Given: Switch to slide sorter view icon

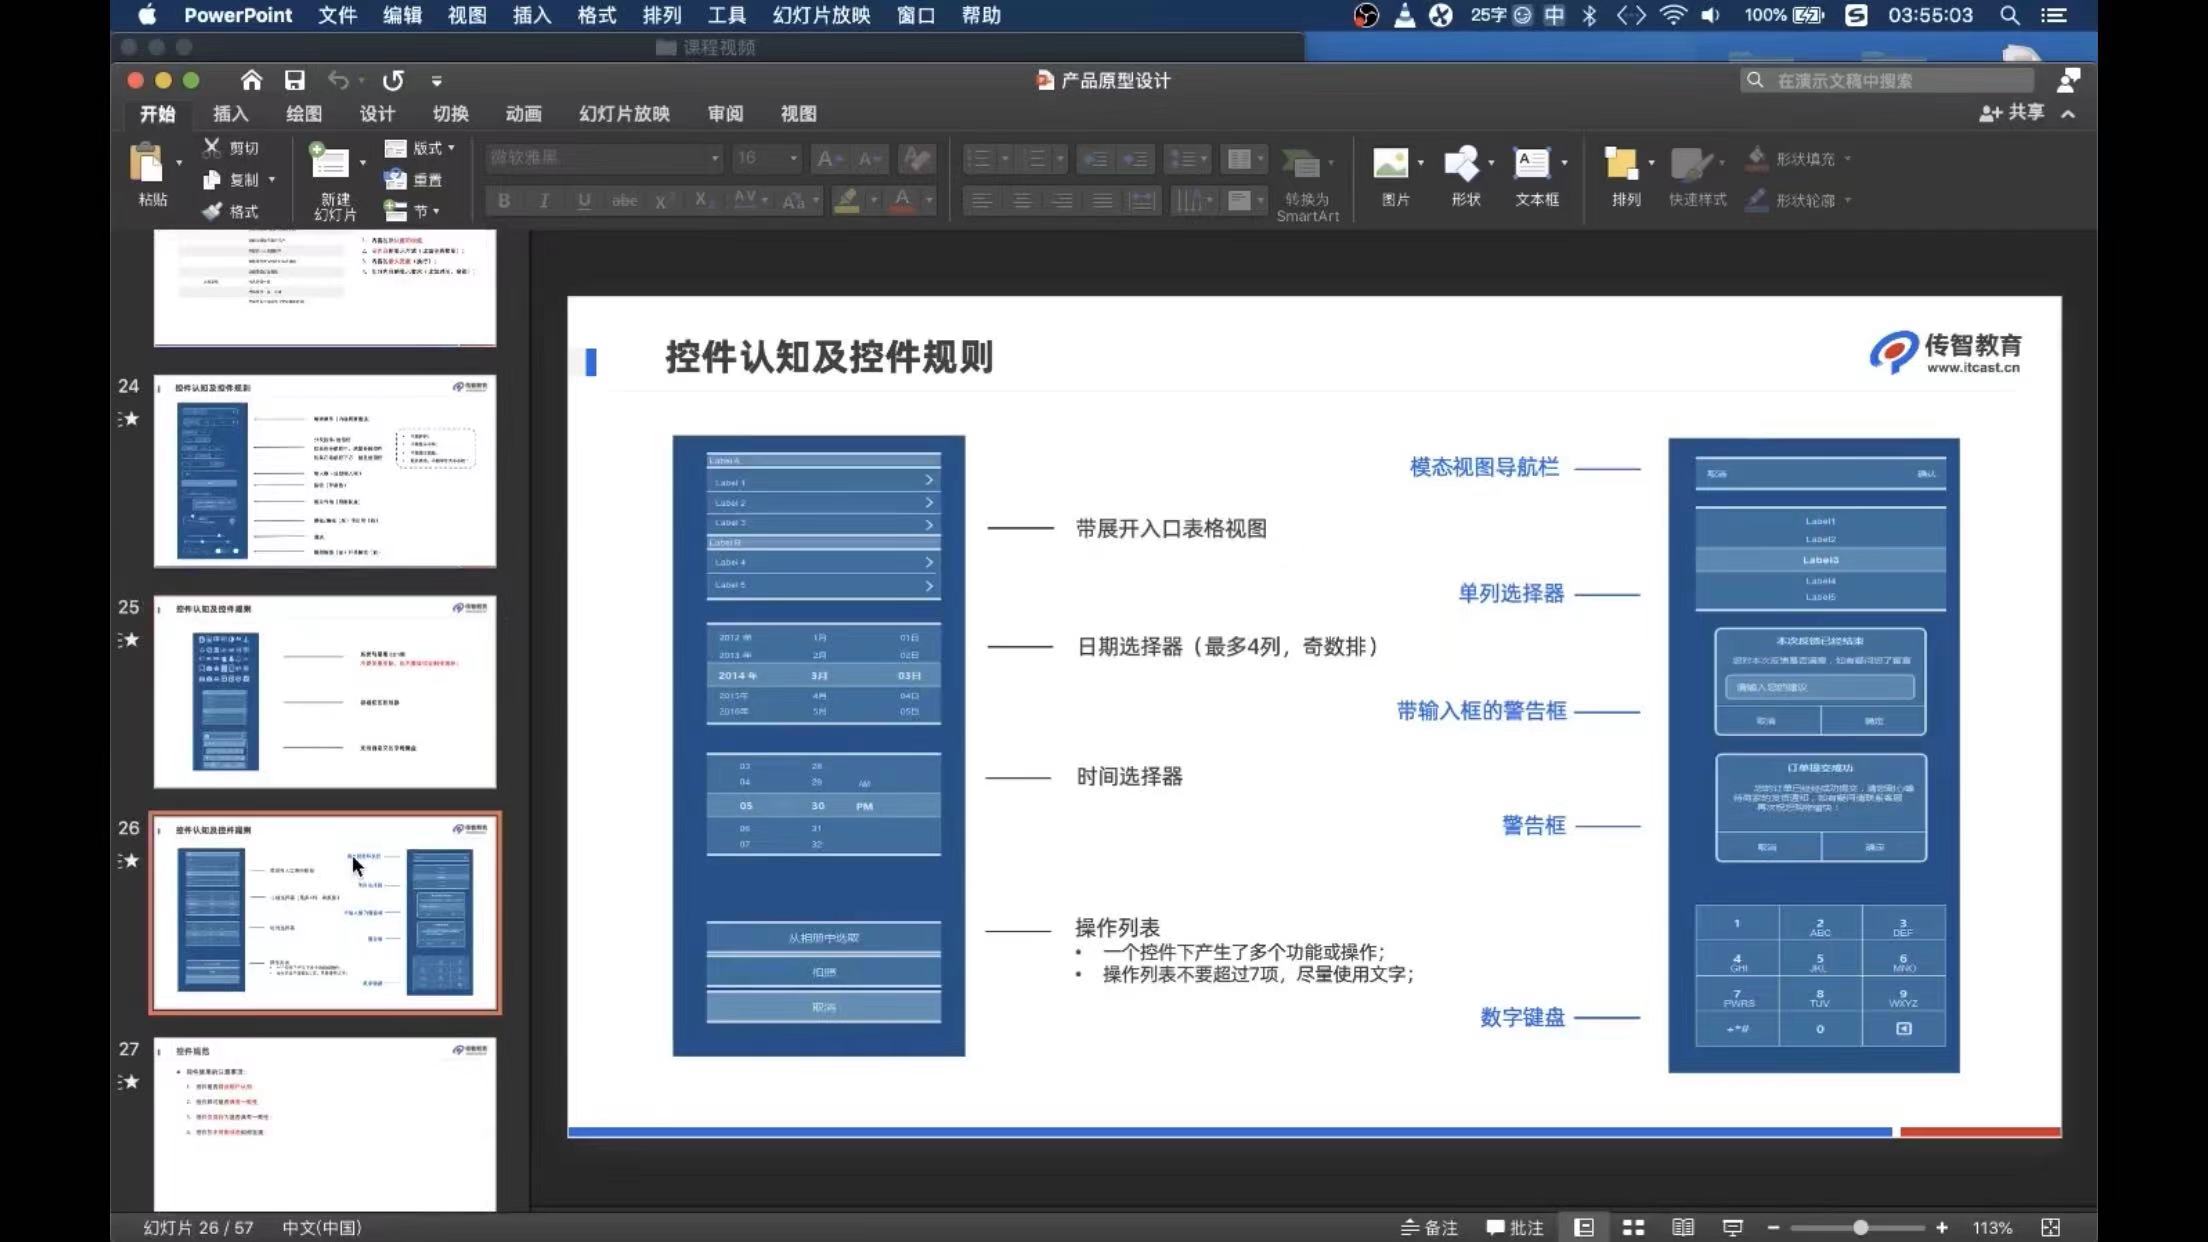Looking at the screenshot, I should click(x=1633, y=1227).
